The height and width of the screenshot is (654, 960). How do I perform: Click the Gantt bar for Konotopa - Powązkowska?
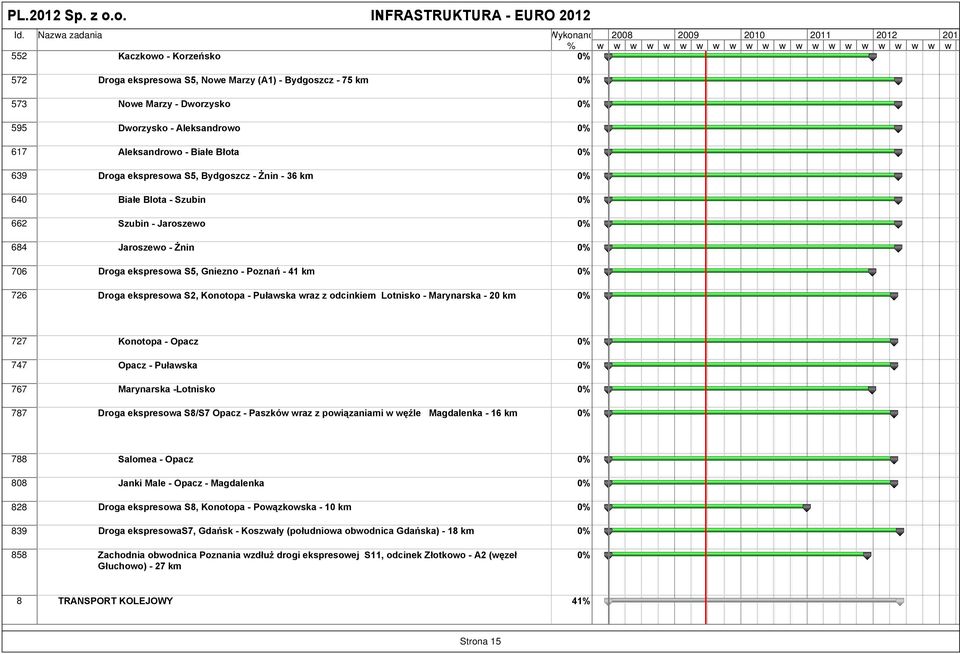pos(707,506)
